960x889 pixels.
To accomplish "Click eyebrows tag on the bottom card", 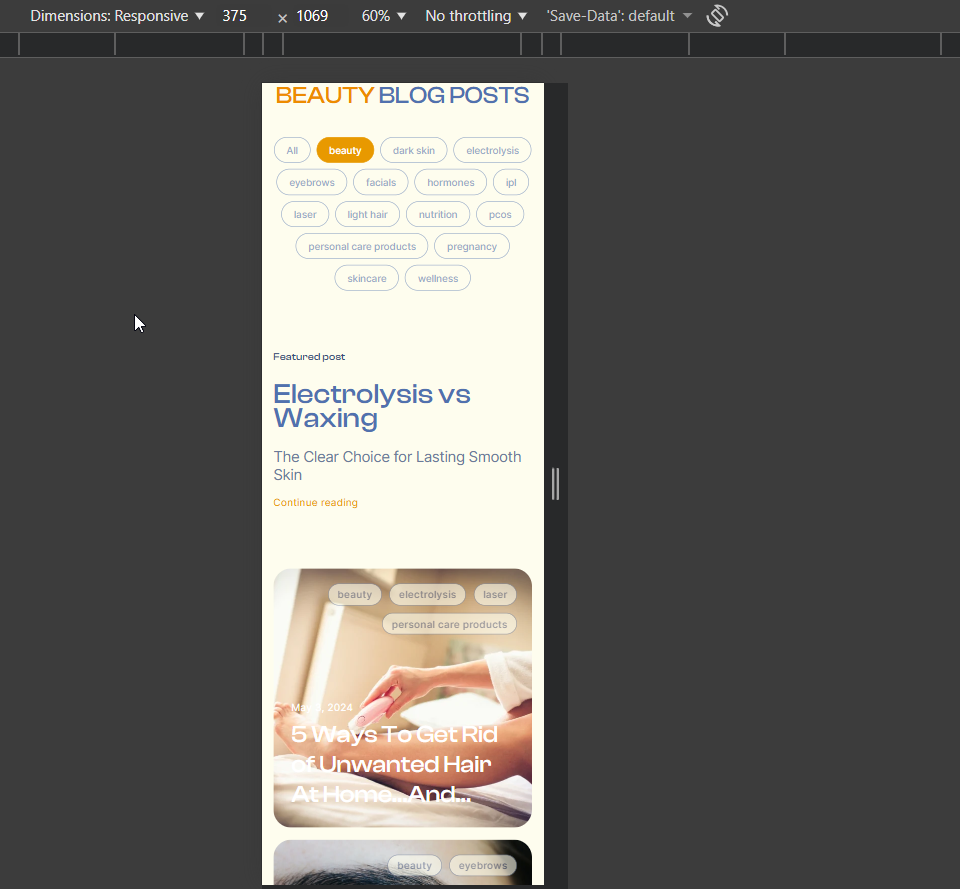I will (x=483, y=865).
